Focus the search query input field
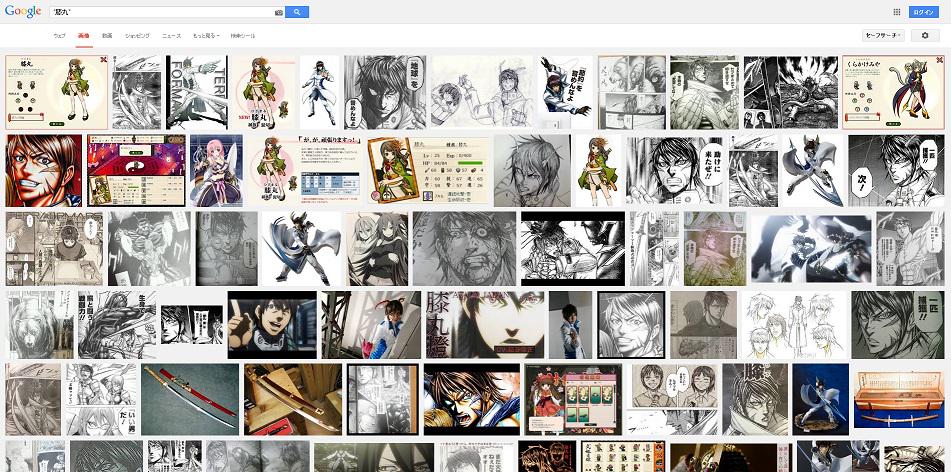The height and width of the screenshot is (472, 951). (x=160, y=12)
